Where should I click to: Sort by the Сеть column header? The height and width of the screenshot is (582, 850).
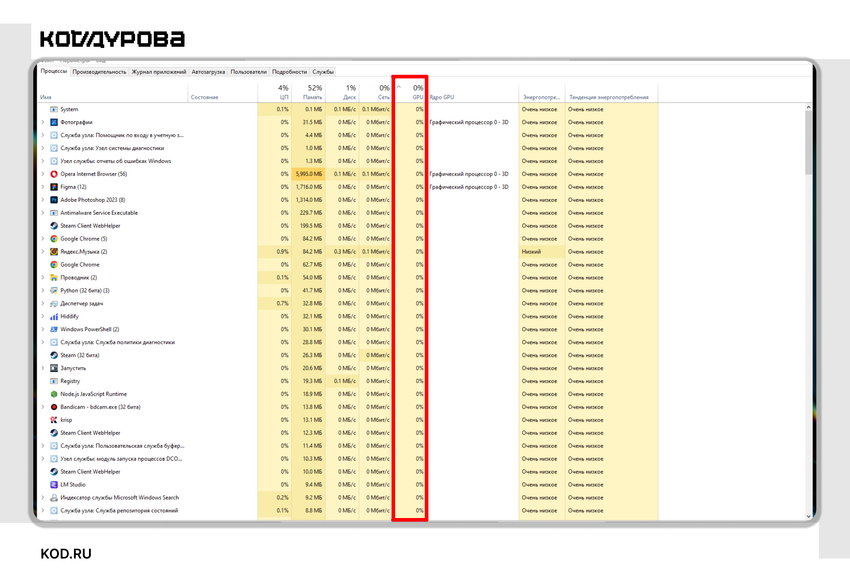(x=375, y=92)
